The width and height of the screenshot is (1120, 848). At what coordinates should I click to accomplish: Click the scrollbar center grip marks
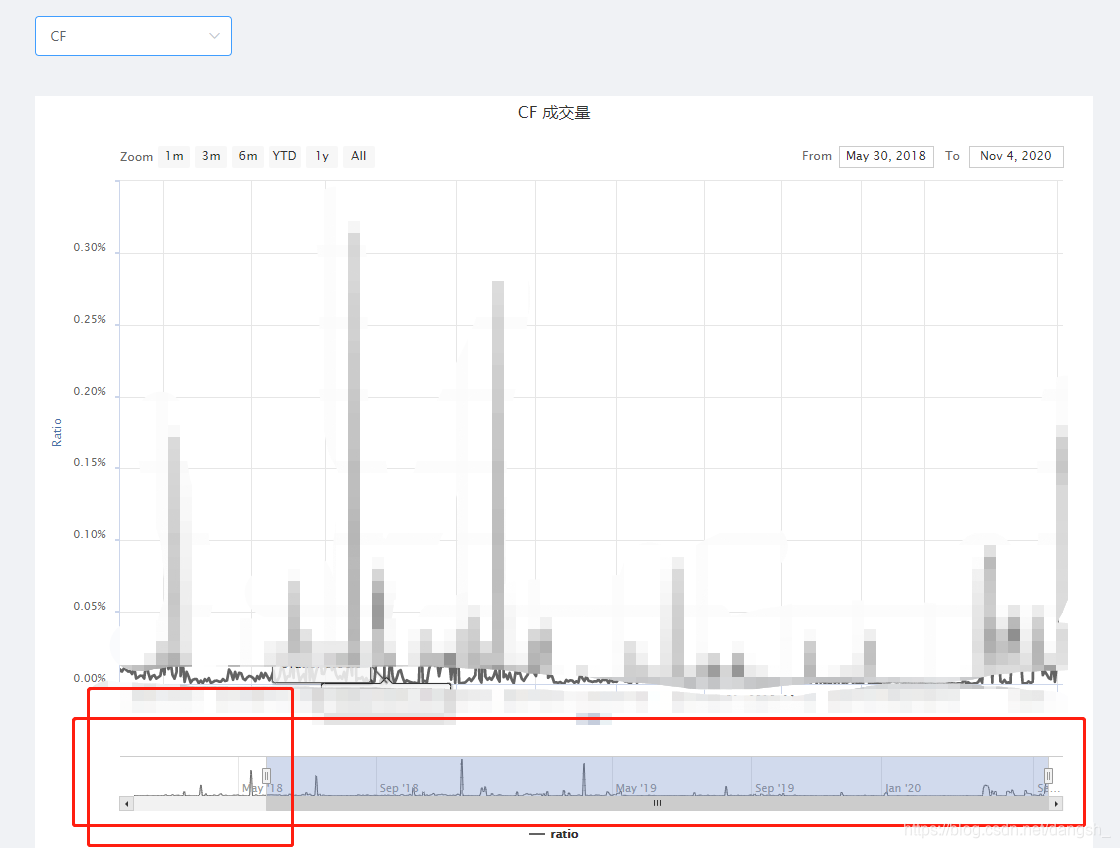point(657,803)
